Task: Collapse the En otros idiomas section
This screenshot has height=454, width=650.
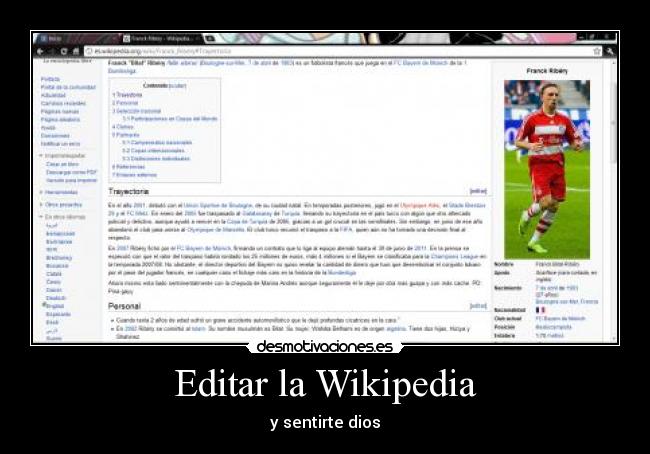Action: pos(63,217)
